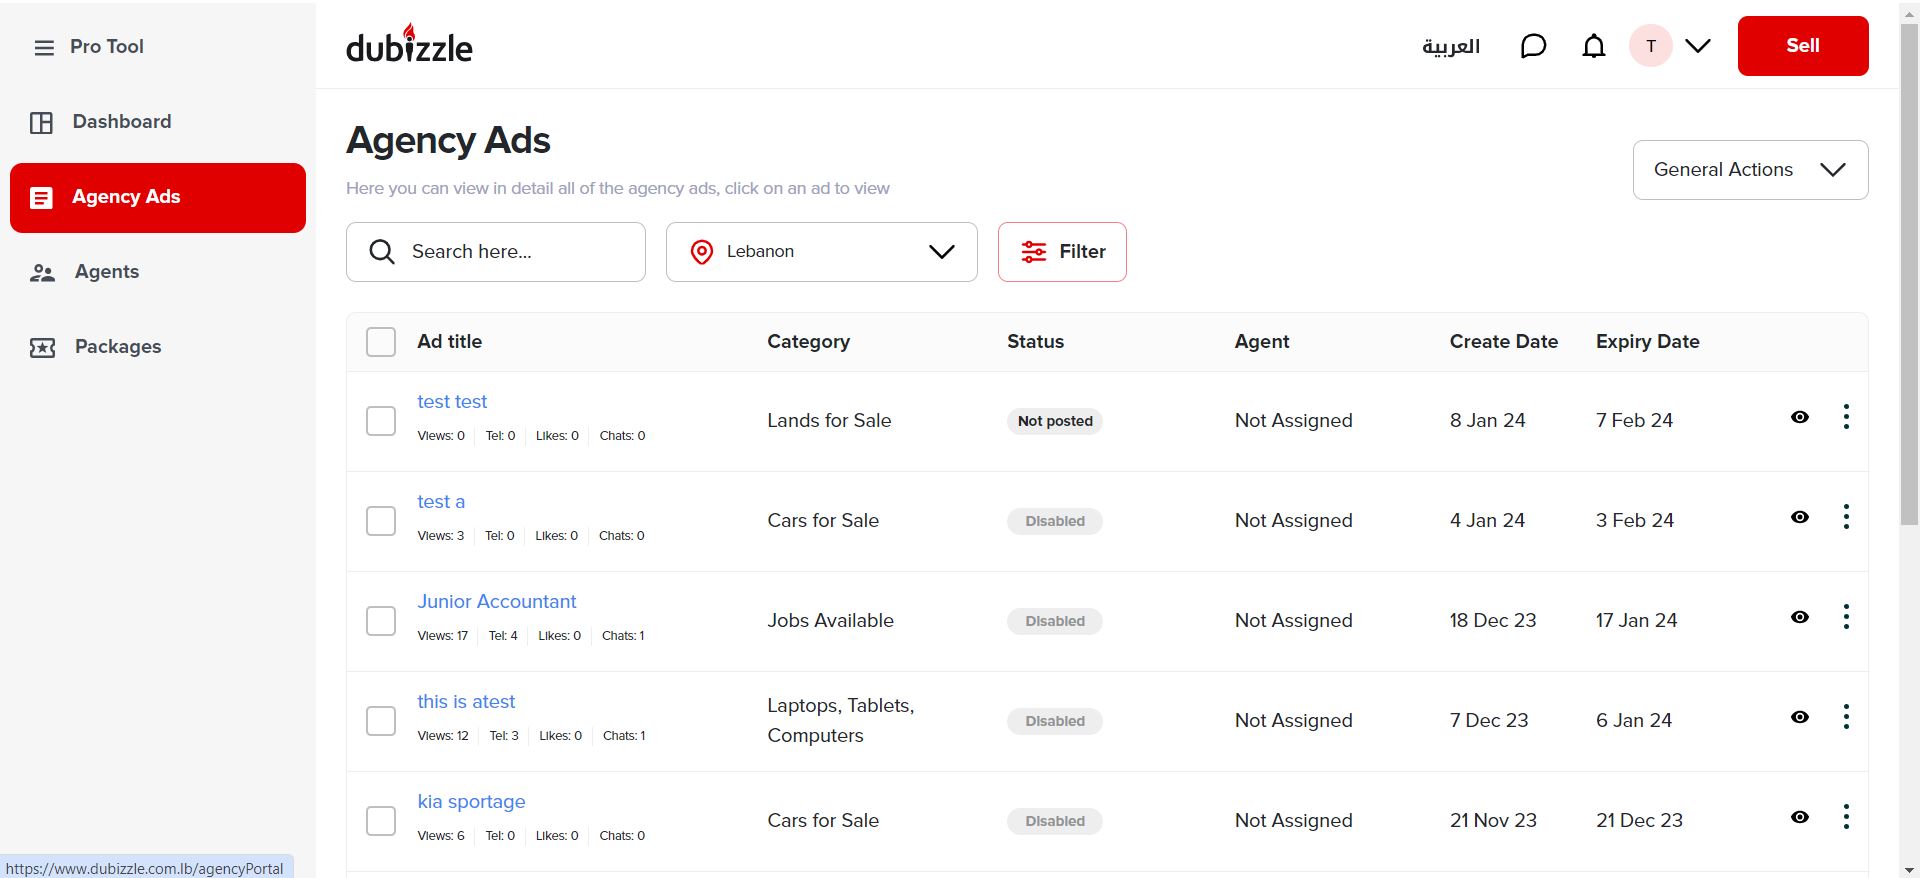Click the 18 Dec 23 create date
1920x878 pixels.
tap(1493, 621)
